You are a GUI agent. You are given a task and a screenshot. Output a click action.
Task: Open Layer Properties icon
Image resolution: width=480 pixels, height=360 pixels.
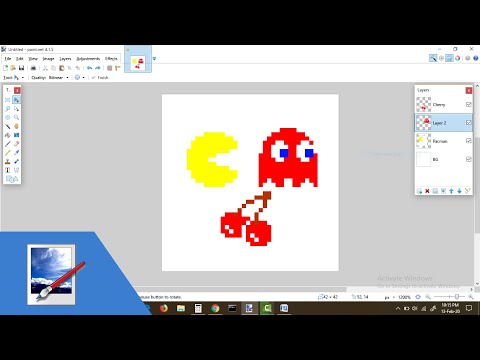tap(467, 191)
